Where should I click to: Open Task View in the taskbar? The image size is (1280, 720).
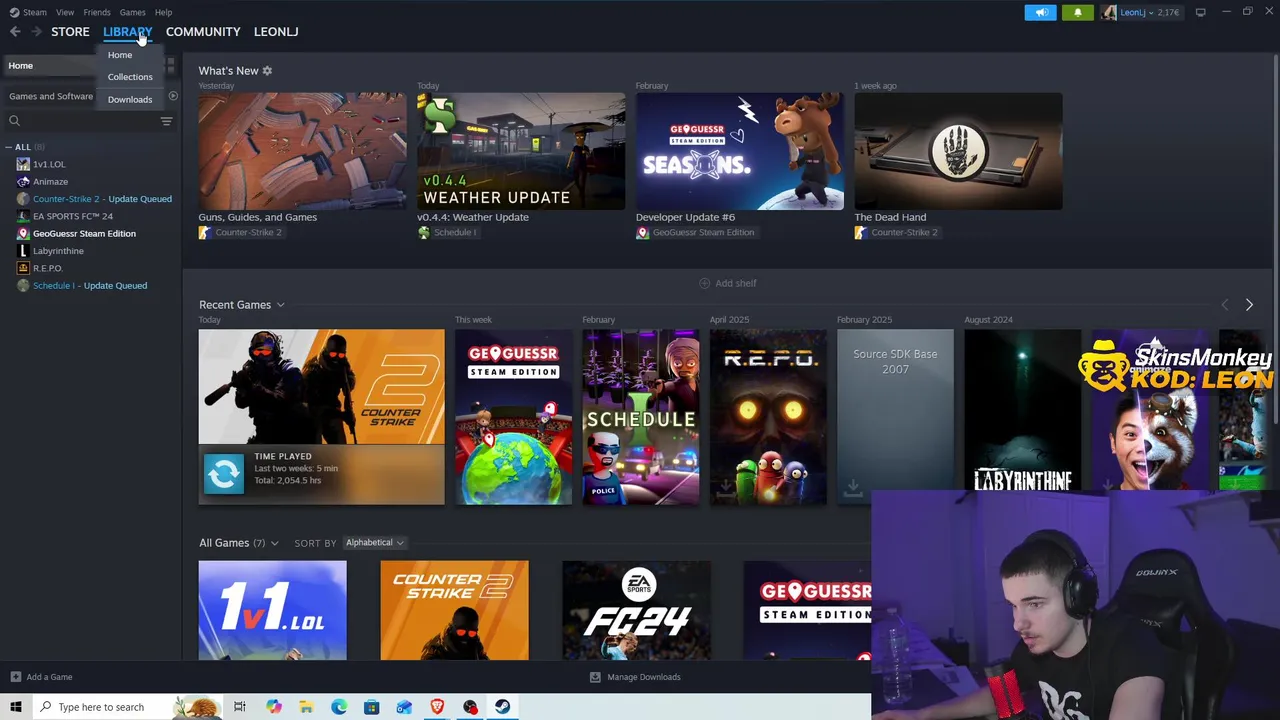[x=240, y=707]
